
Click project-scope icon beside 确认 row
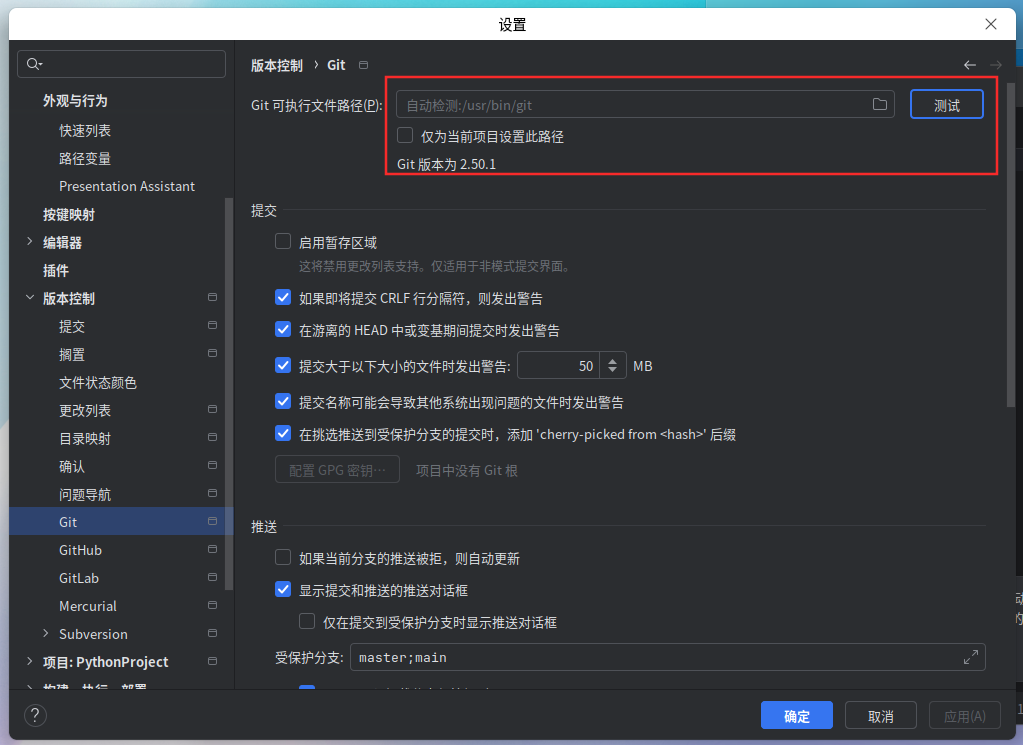click(x=212, y=465)
